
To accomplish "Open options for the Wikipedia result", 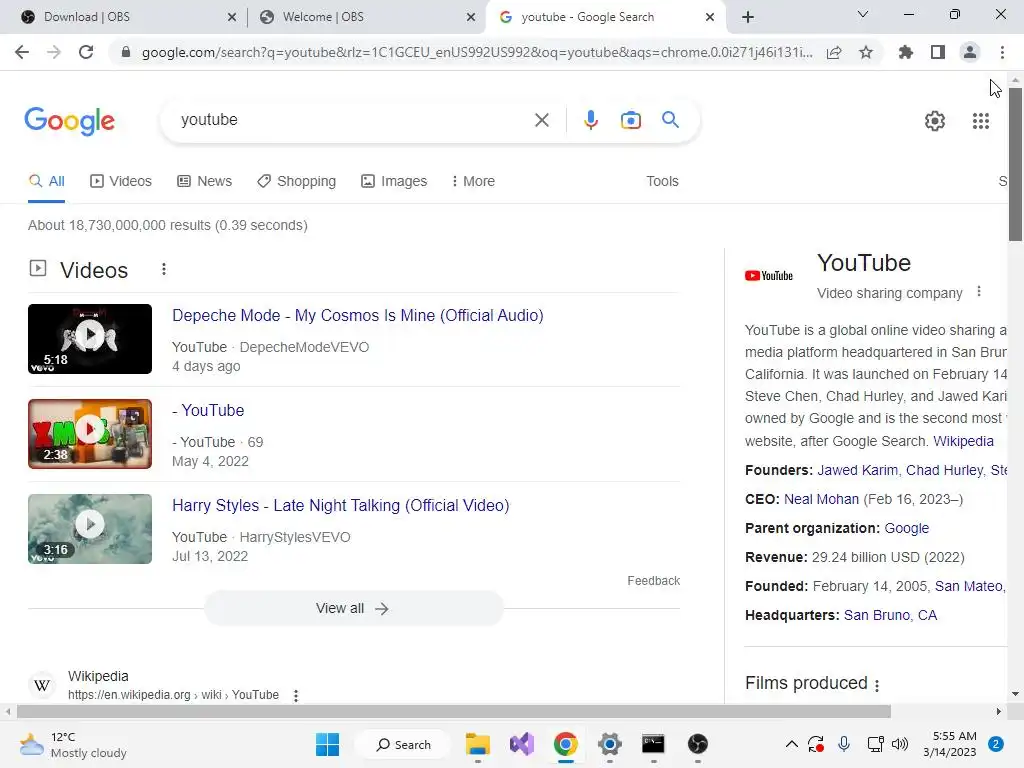I will tap(296, 696).
